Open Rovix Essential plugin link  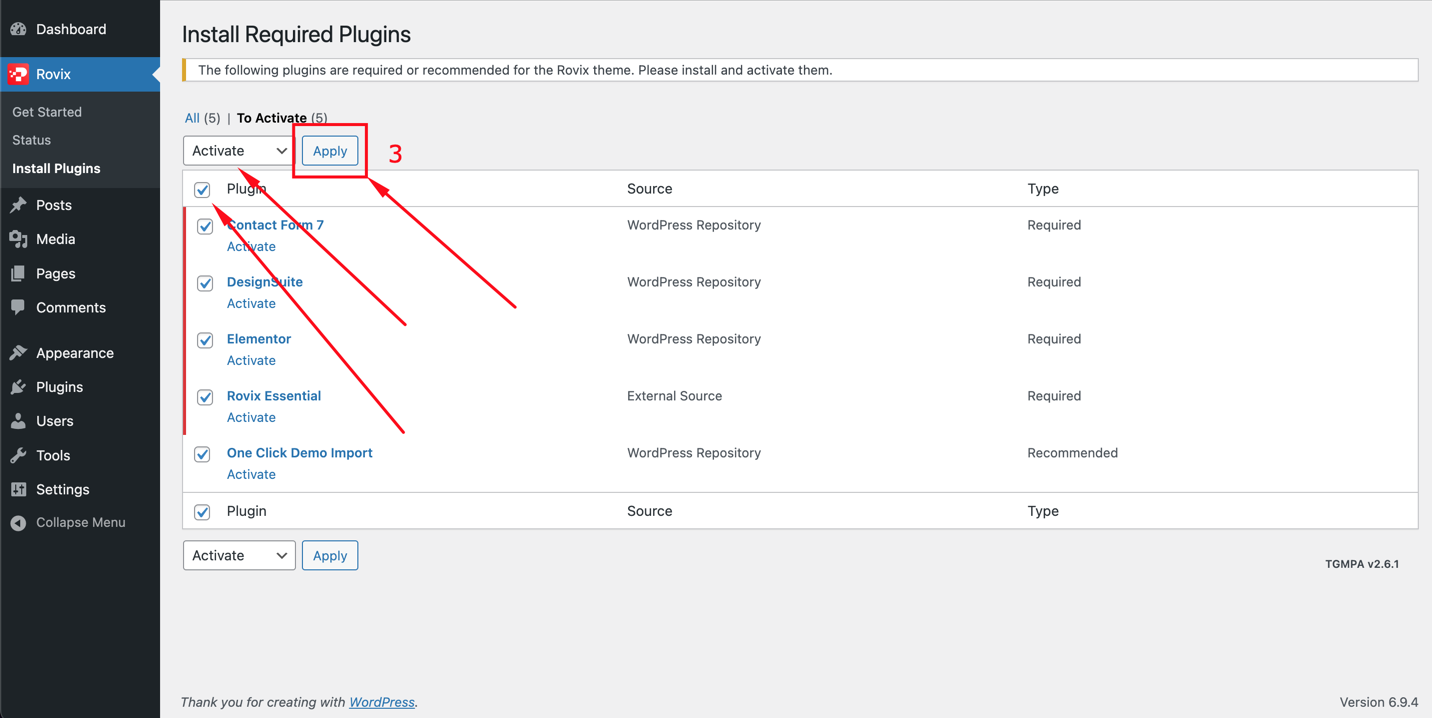274,396
